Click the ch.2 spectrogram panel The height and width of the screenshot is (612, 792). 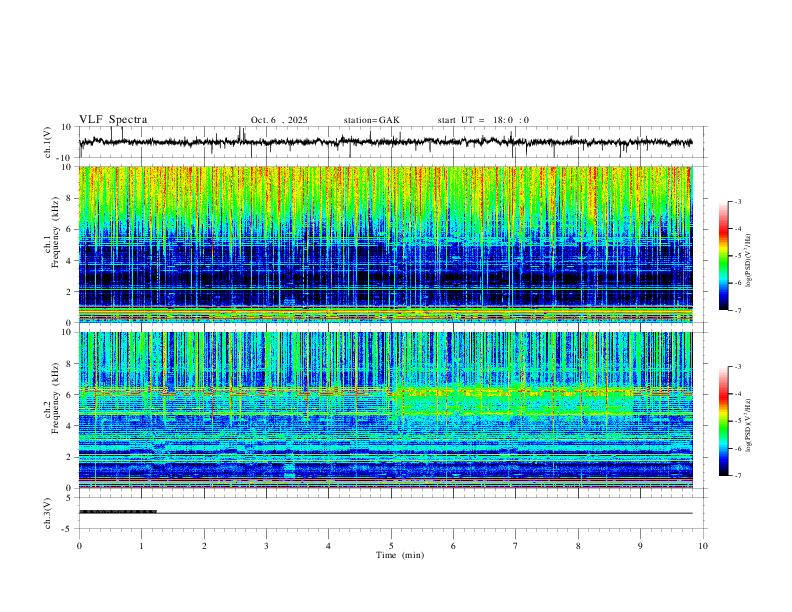click(385, 410)
